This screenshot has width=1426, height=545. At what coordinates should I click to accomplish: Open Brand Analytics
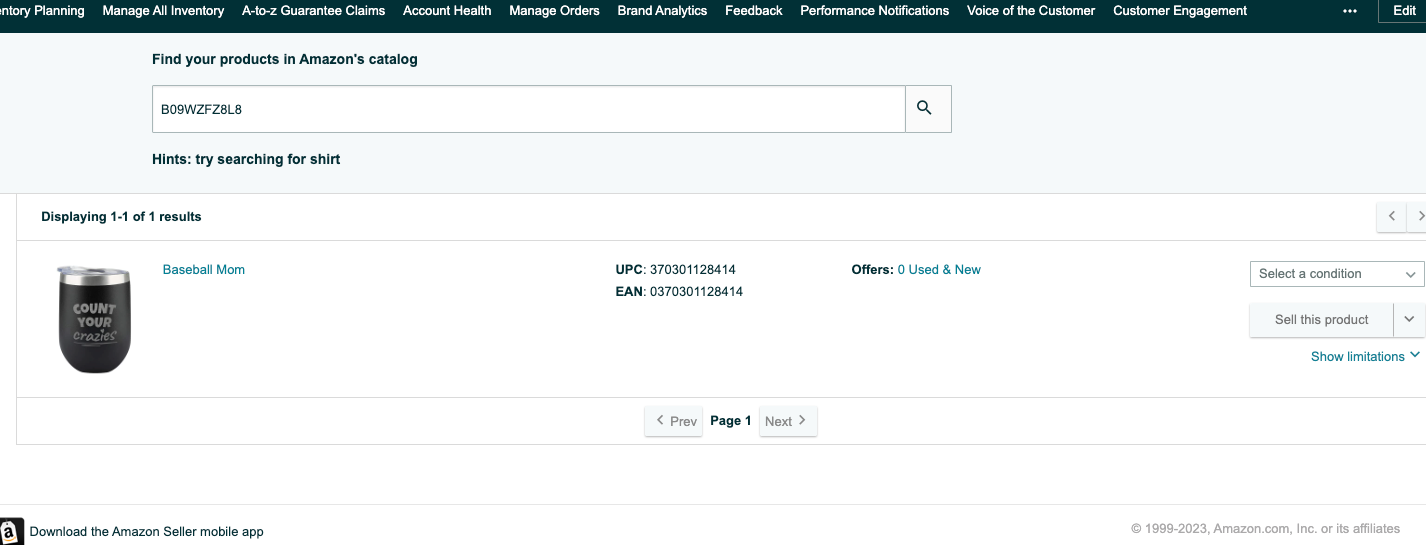point(662,11)
